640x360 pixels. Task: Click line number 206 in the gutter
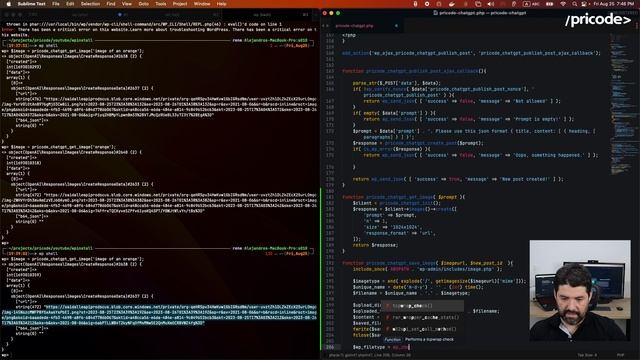point(329,347)
